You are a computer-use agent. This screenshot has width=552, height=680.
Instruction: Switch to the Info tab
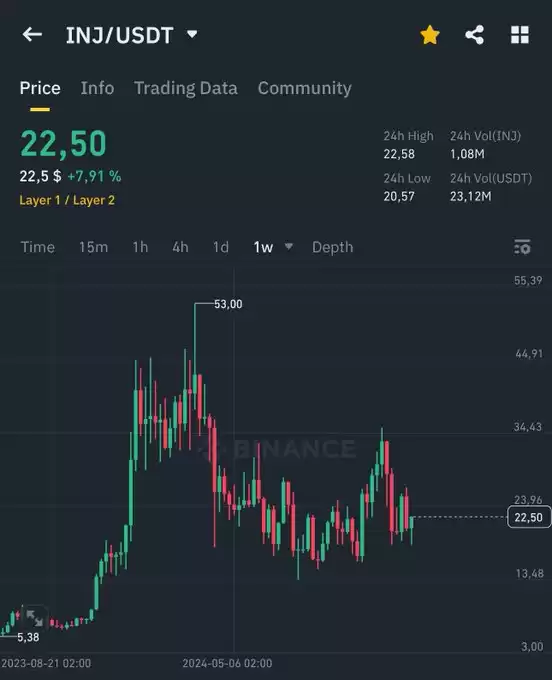tap(97, 88)
